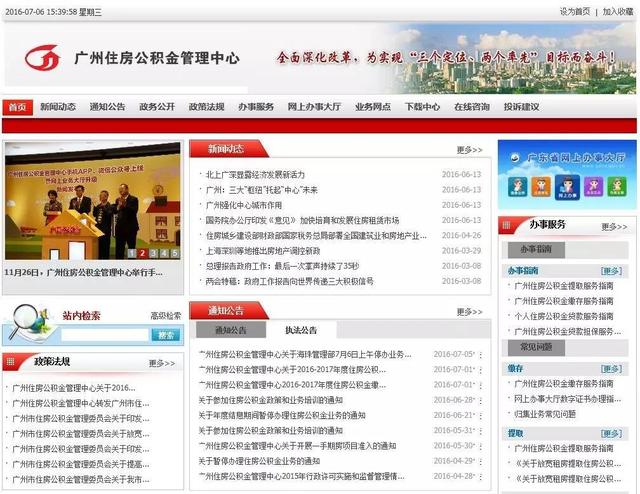The height and width of the screenshot is (494, 640).
Task: Open 网上办事大厅数字证书办理 link
Action: [567, 399]
